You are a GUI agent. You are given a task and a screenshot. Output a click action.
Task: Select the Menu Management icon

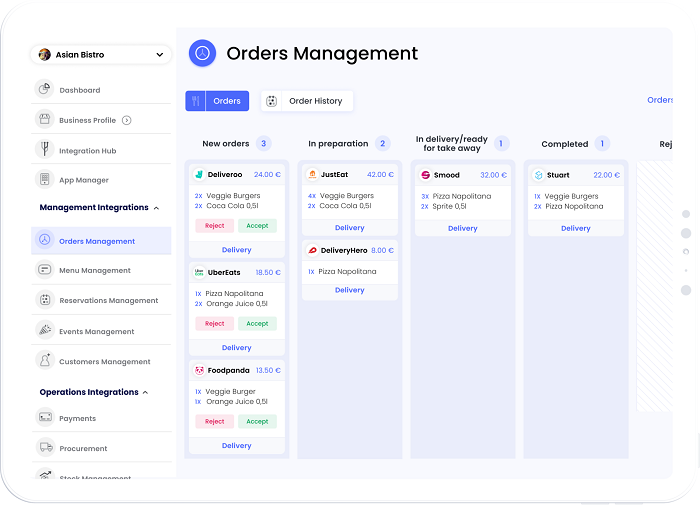[x=44, y=270]
